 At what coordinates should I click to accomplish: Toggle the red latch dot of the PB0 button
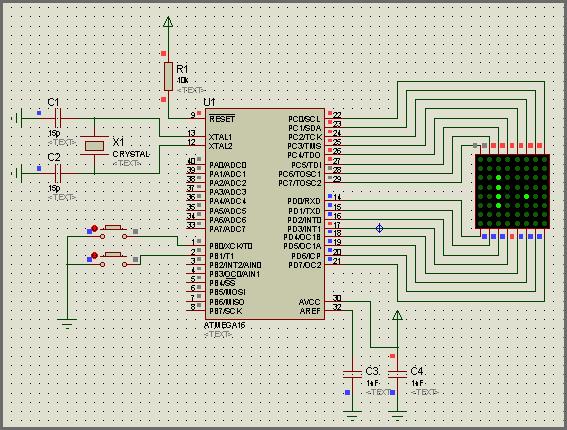click(x=94, y=228)
